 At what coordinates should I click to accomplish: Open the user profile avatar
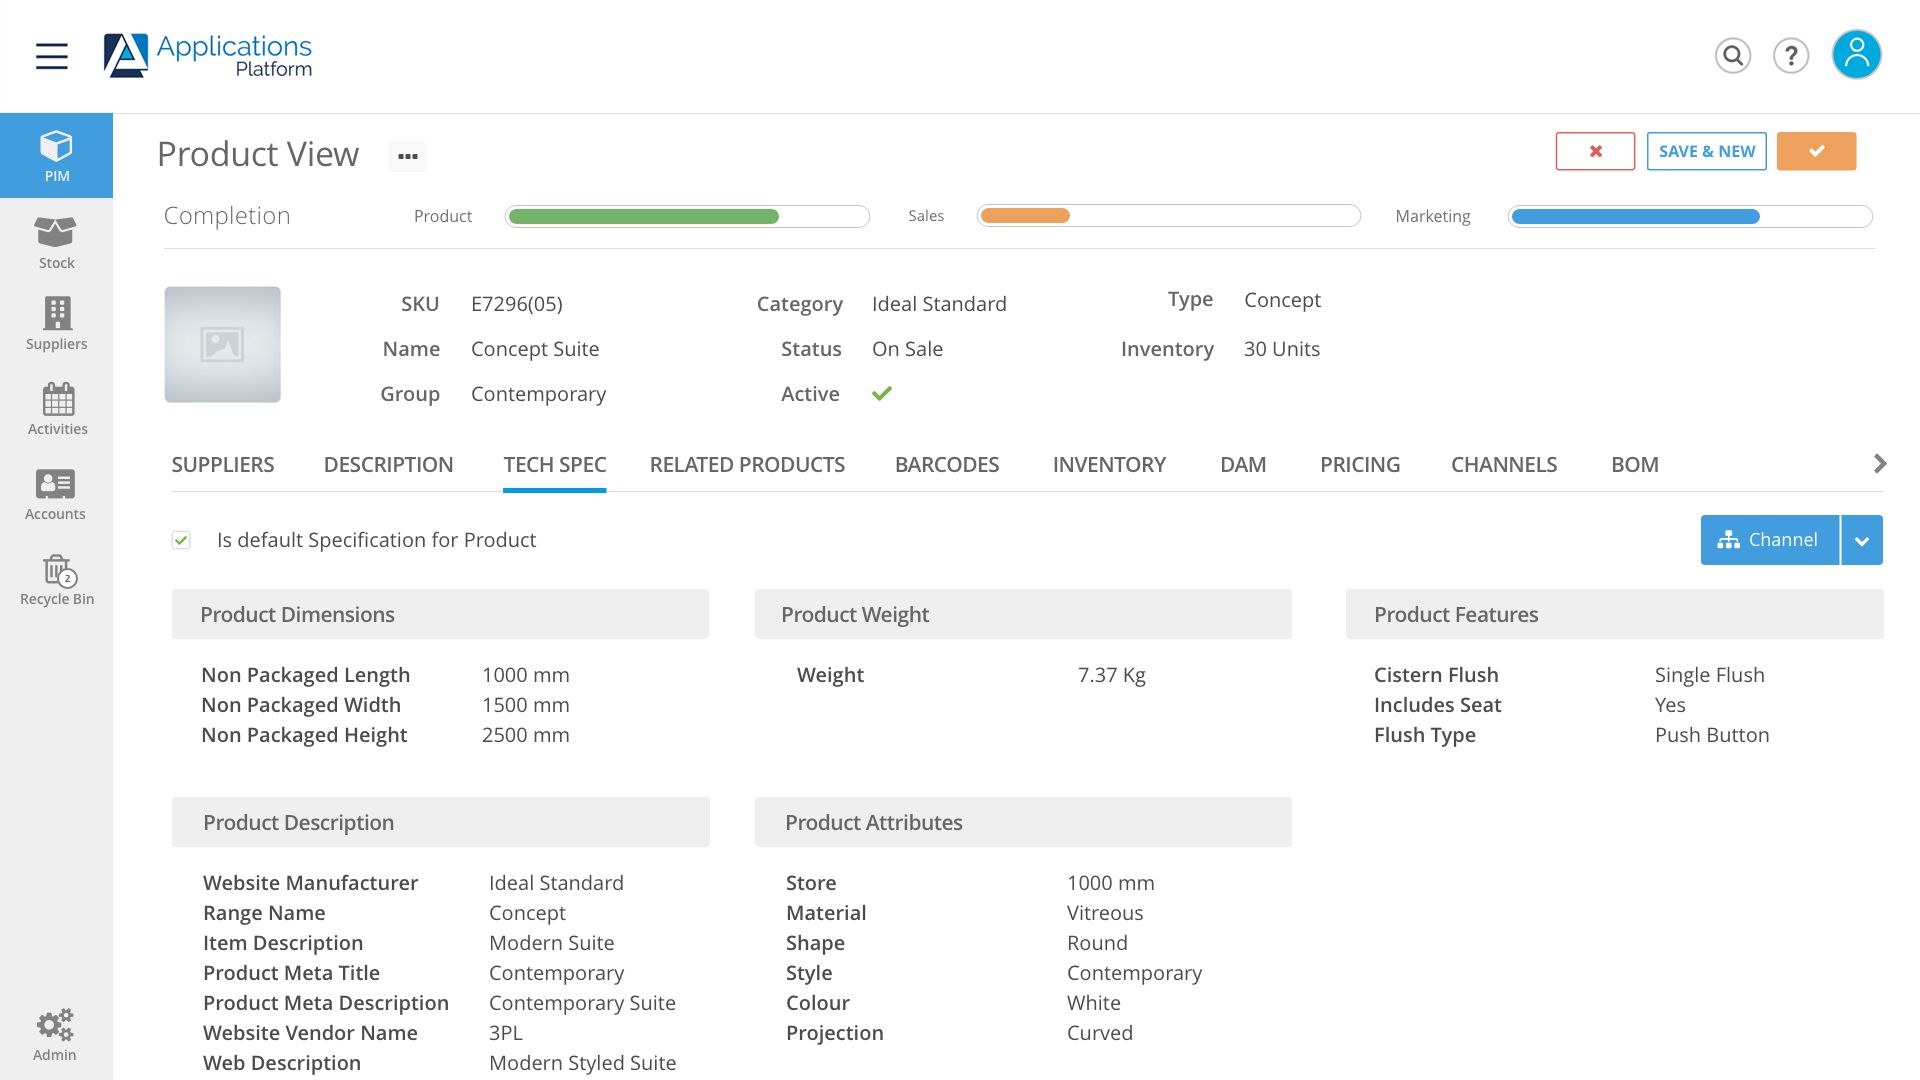[1857, 54]
